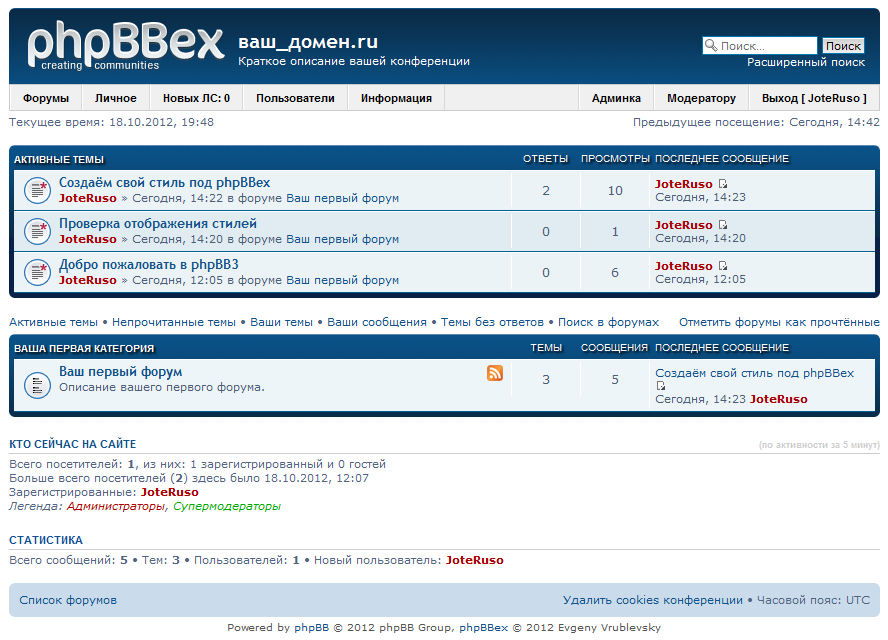This screenshot has height=640, width=888.
Task: Click 'Отметить форумы как прочтённые' link
Action: [x=779, y=322]
